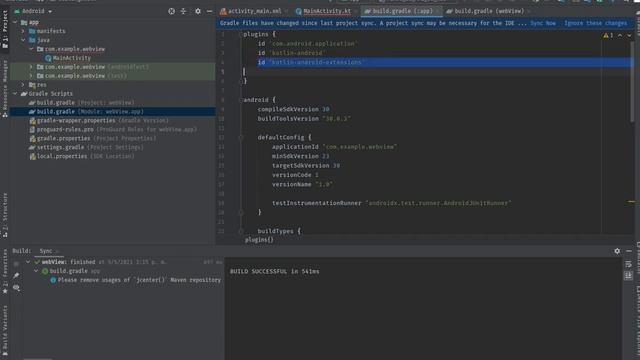Viewport: 640px width, 360px height.
Task: Hide the Project panel with minus icon
Action: coord(209,11)
